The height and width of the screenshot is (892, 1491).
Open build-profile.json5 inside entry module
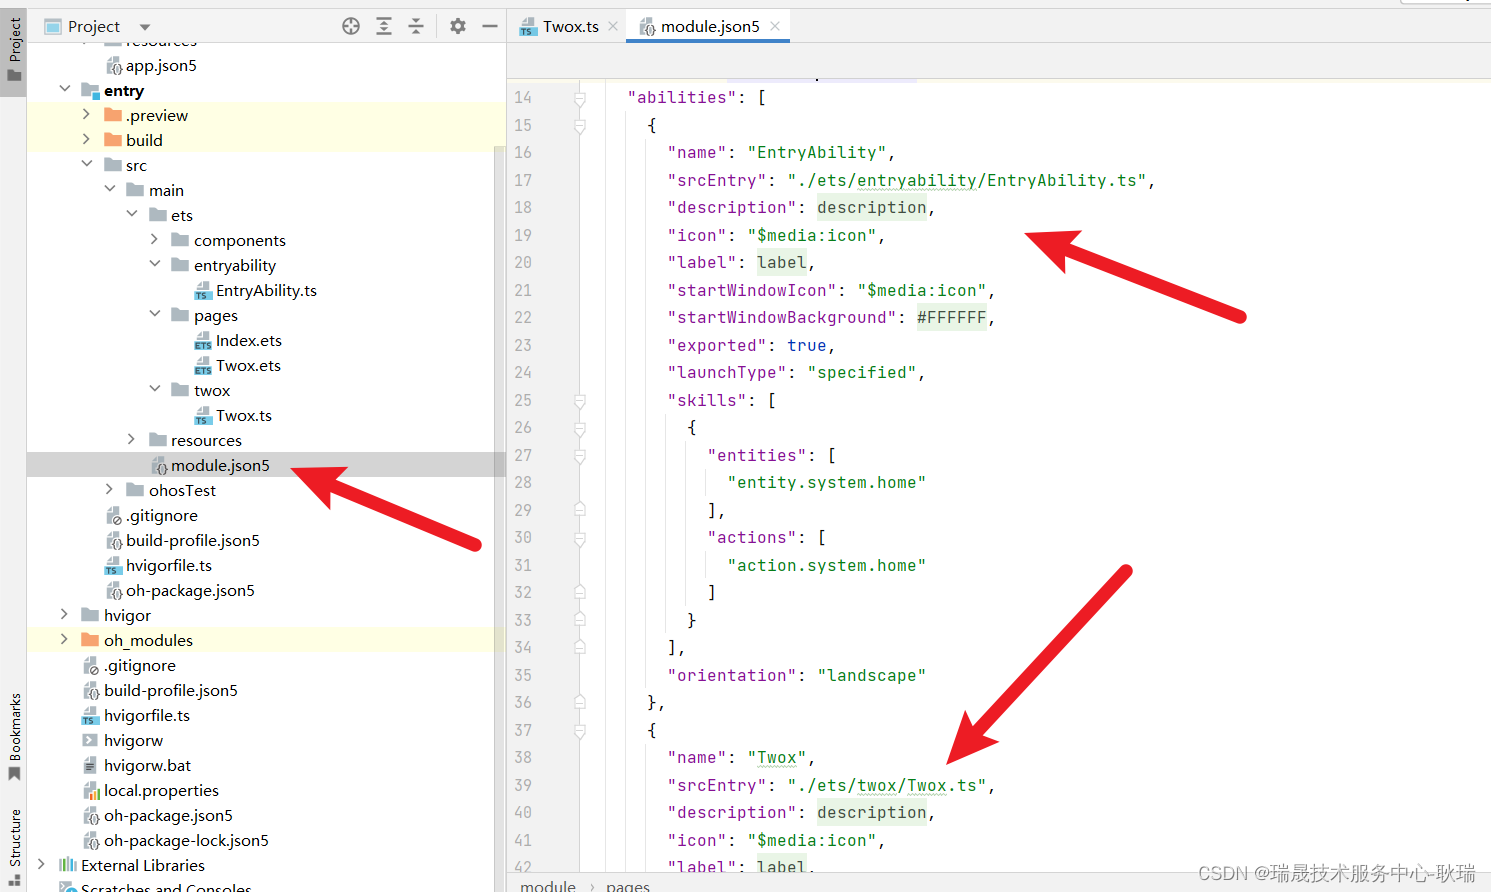[193, 541]
